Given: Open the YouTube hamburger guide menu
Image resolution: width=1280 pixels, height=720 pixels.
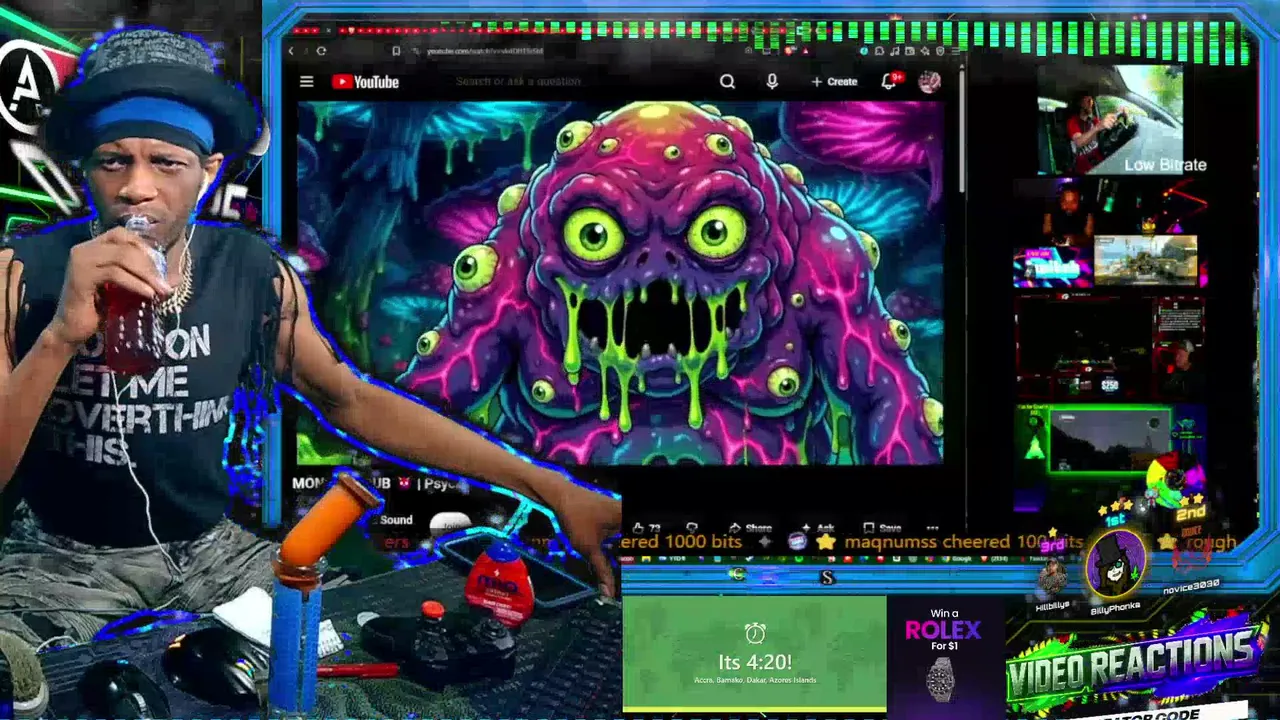Looking at the screenshot, I should tap(307, 82).
